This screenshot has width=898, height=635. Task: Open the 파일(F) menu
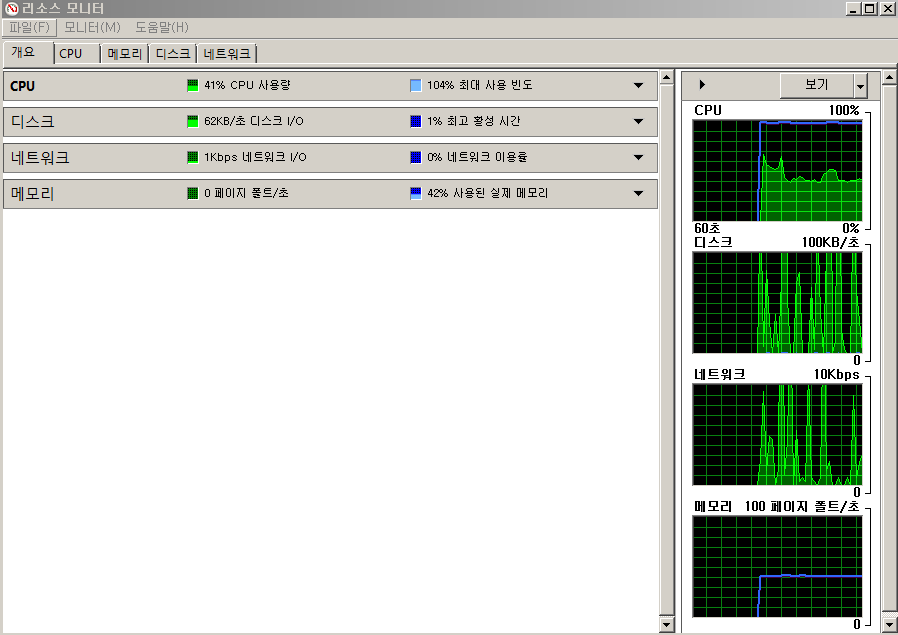(30, 27)
